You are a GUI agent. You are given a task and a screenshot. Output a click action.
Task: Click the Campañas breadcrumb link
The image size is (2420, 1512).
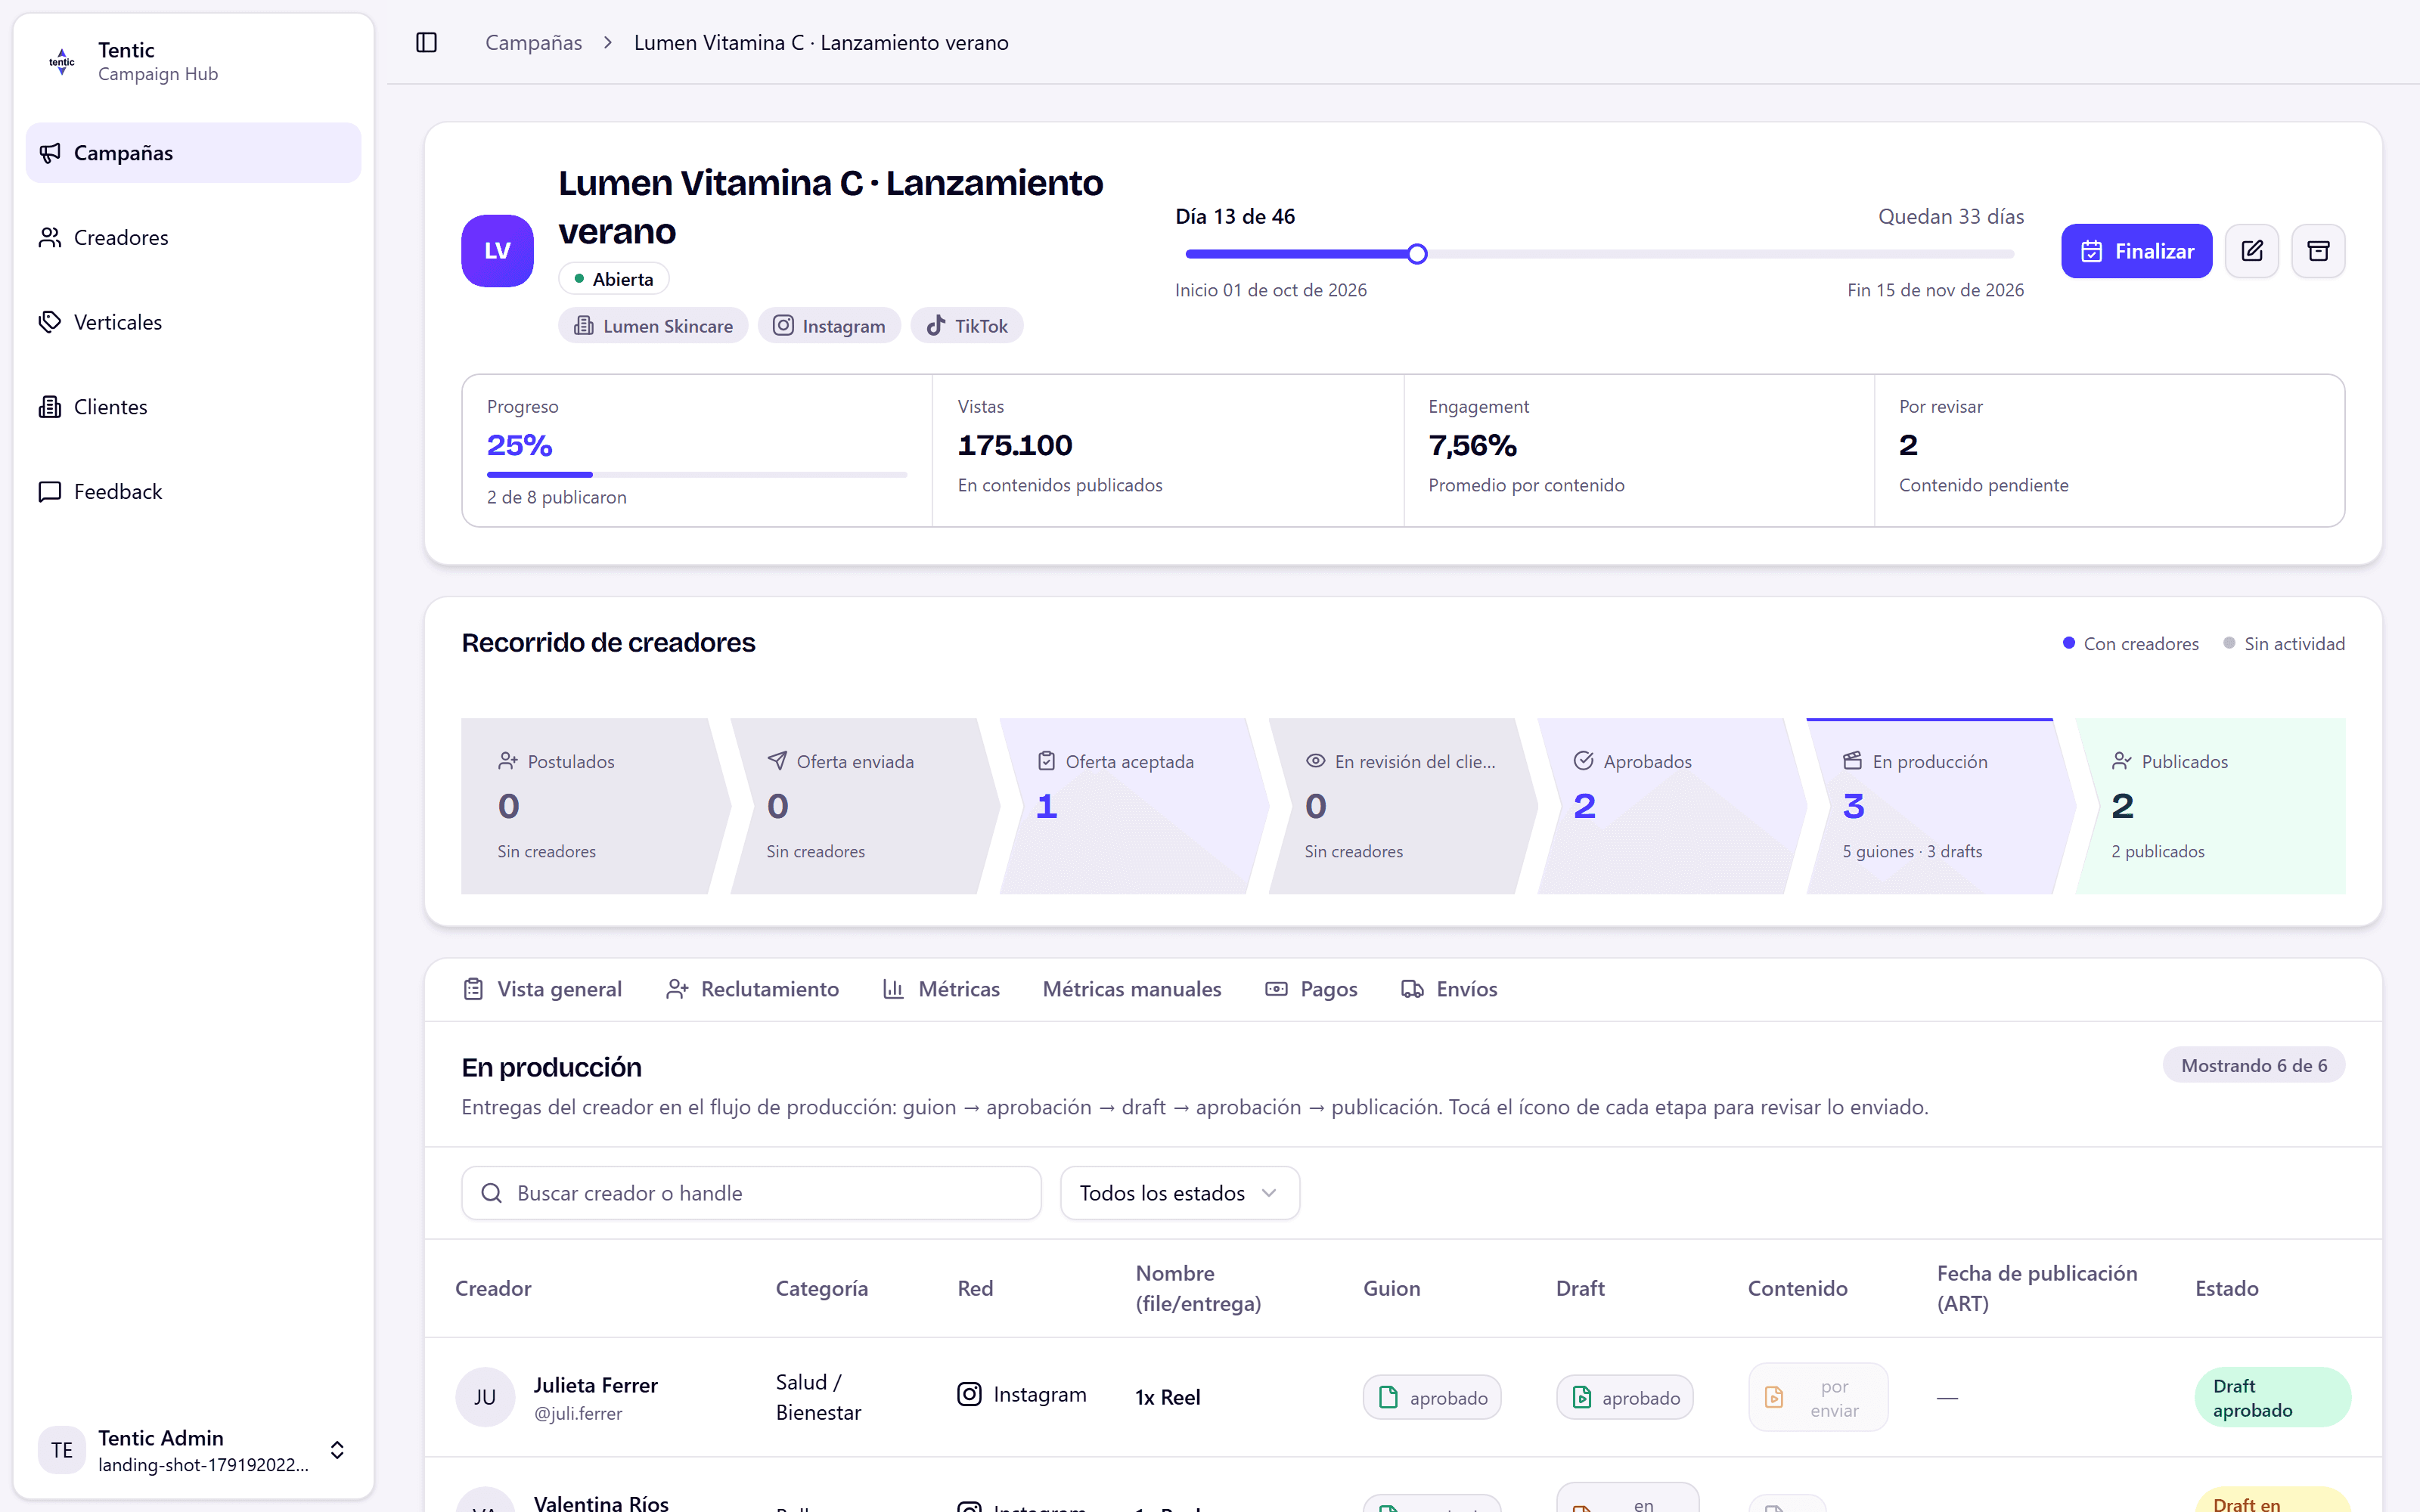[x=533, y=43]
